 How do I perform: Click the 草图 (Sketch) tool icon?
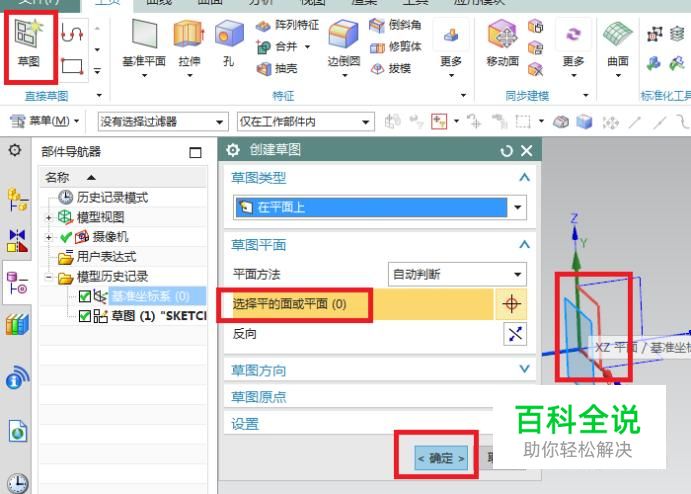click(x=29, y=34)
